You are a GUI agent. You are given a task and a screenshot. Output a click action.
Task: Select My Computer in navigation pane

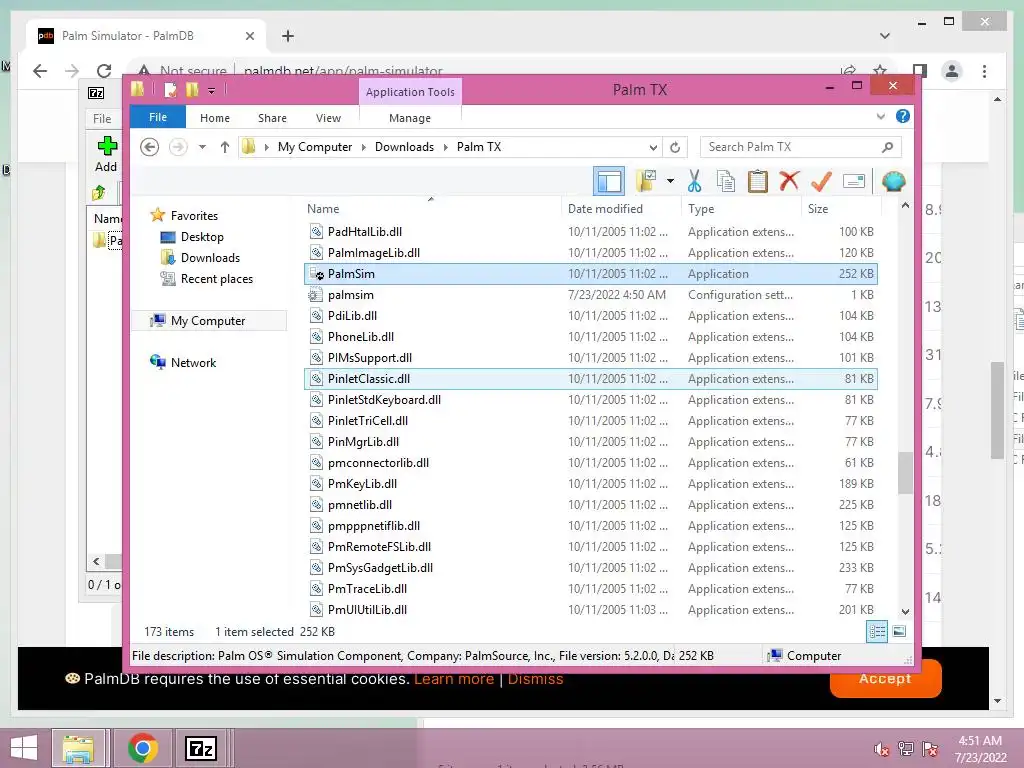pos(208,321)
